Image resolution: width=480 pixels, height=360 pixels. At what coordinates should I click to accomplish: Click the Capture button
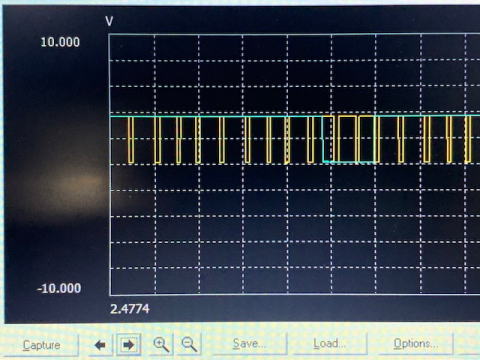coord(41,345)
